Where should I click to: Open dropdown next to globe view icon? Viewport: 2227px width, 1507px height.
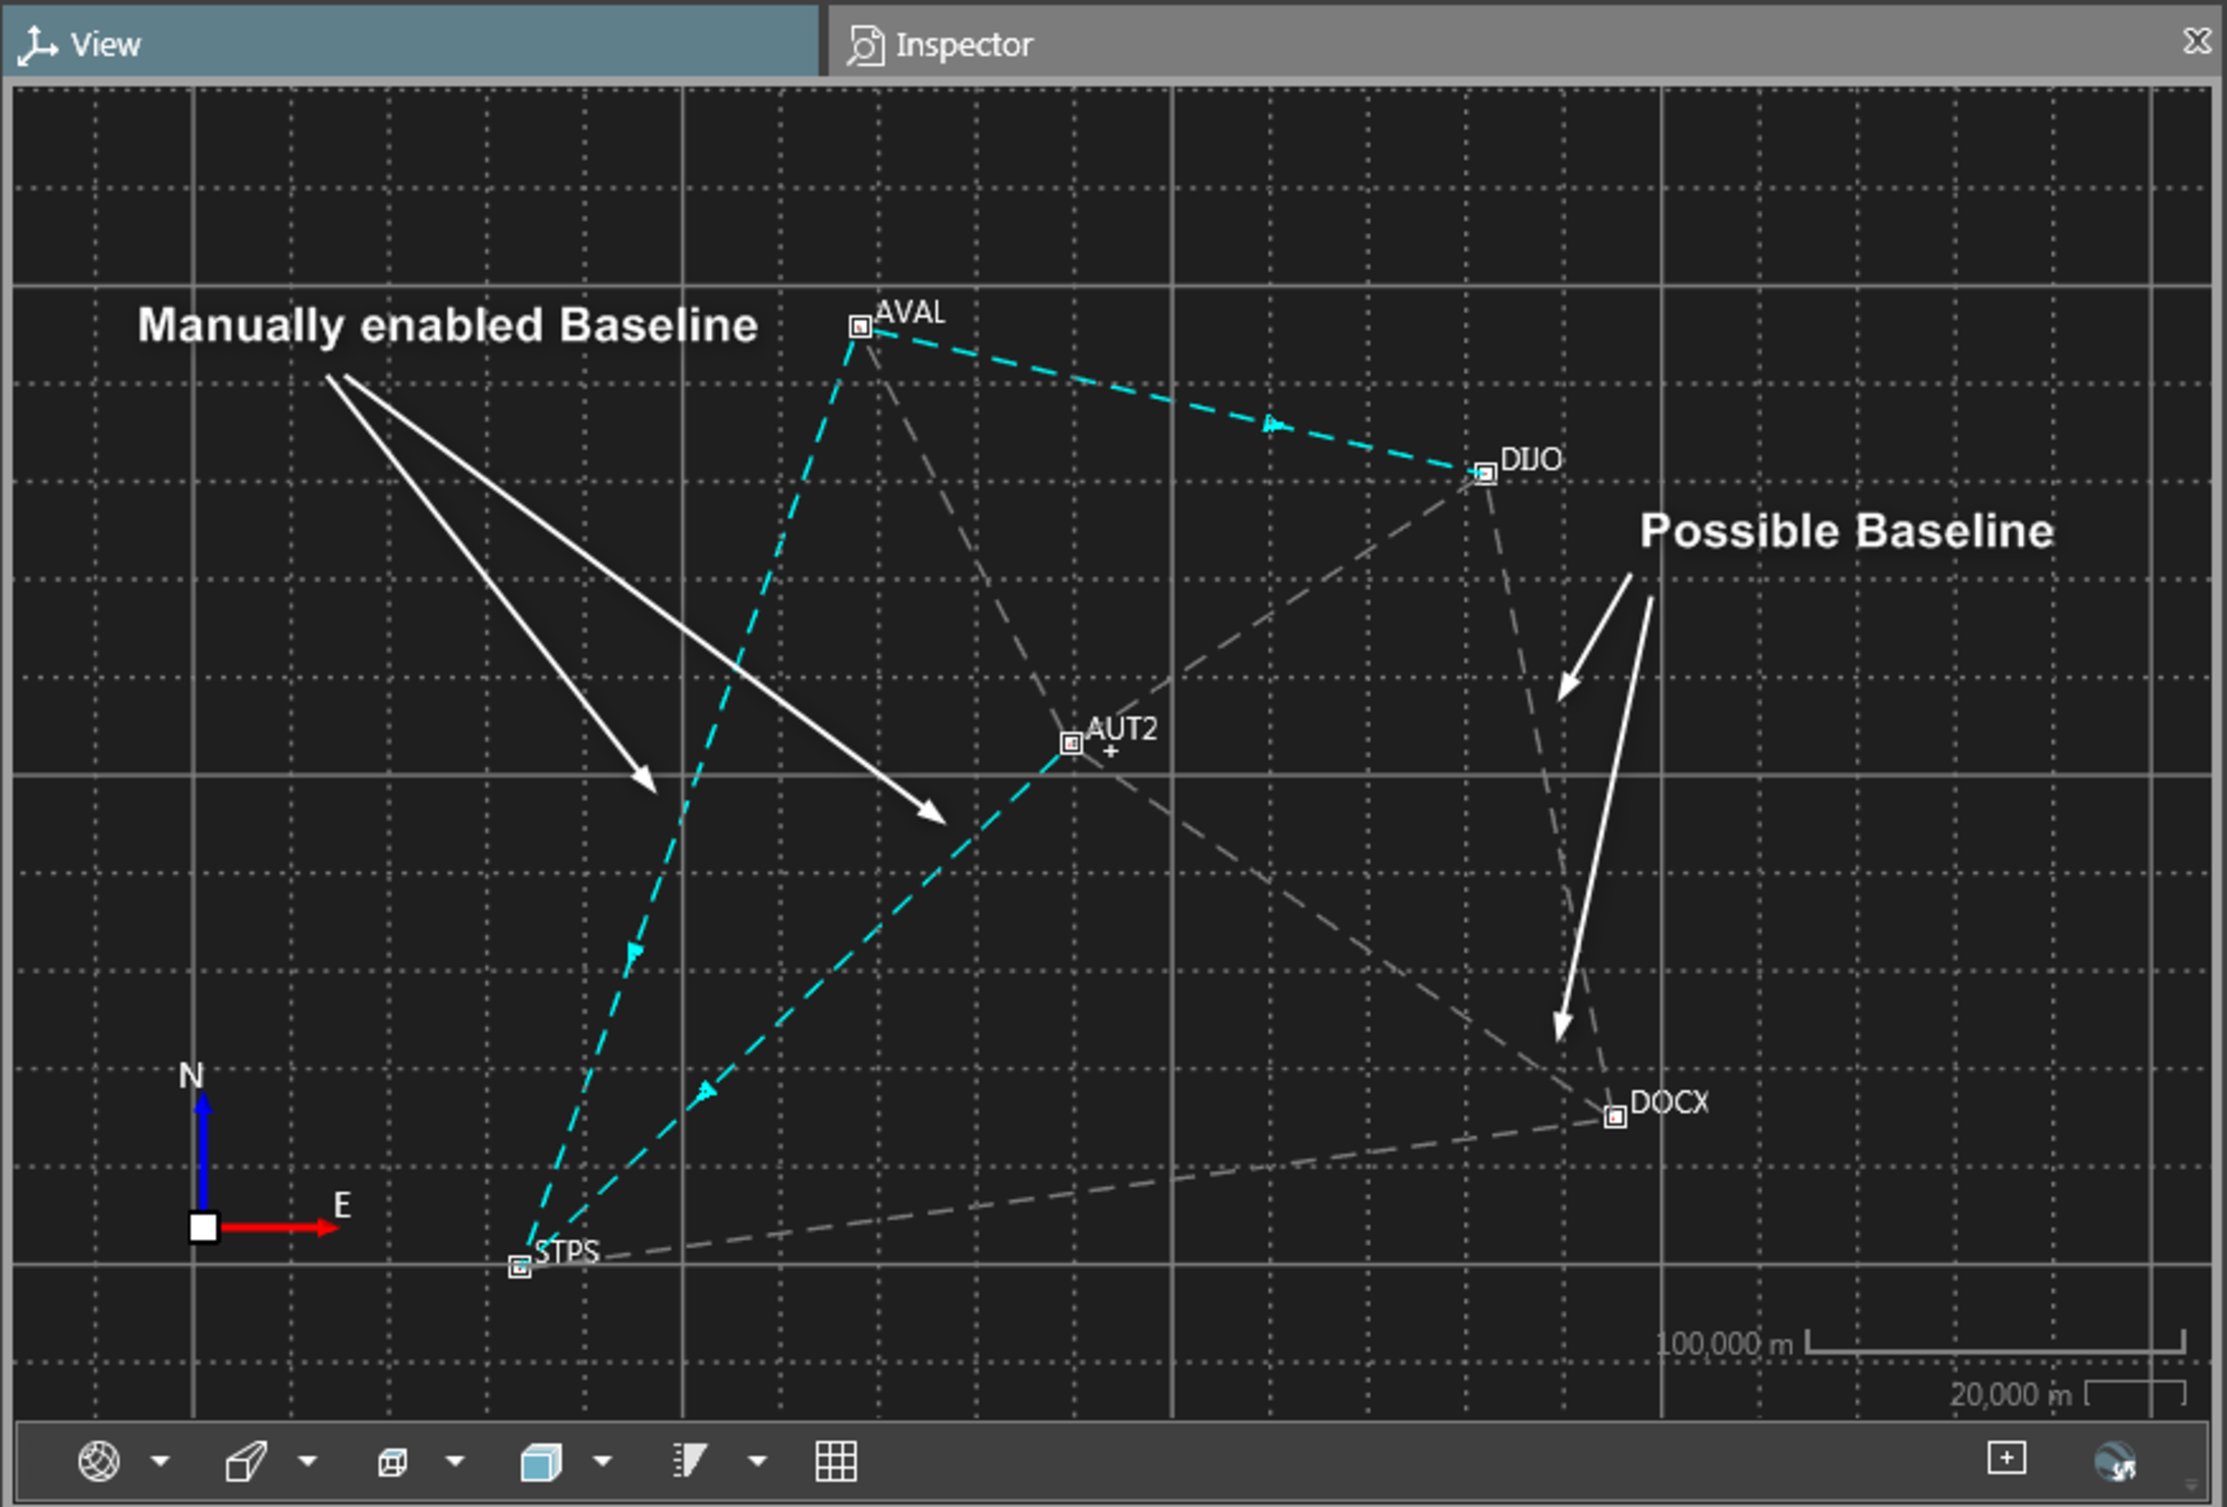click(160, 1462)
